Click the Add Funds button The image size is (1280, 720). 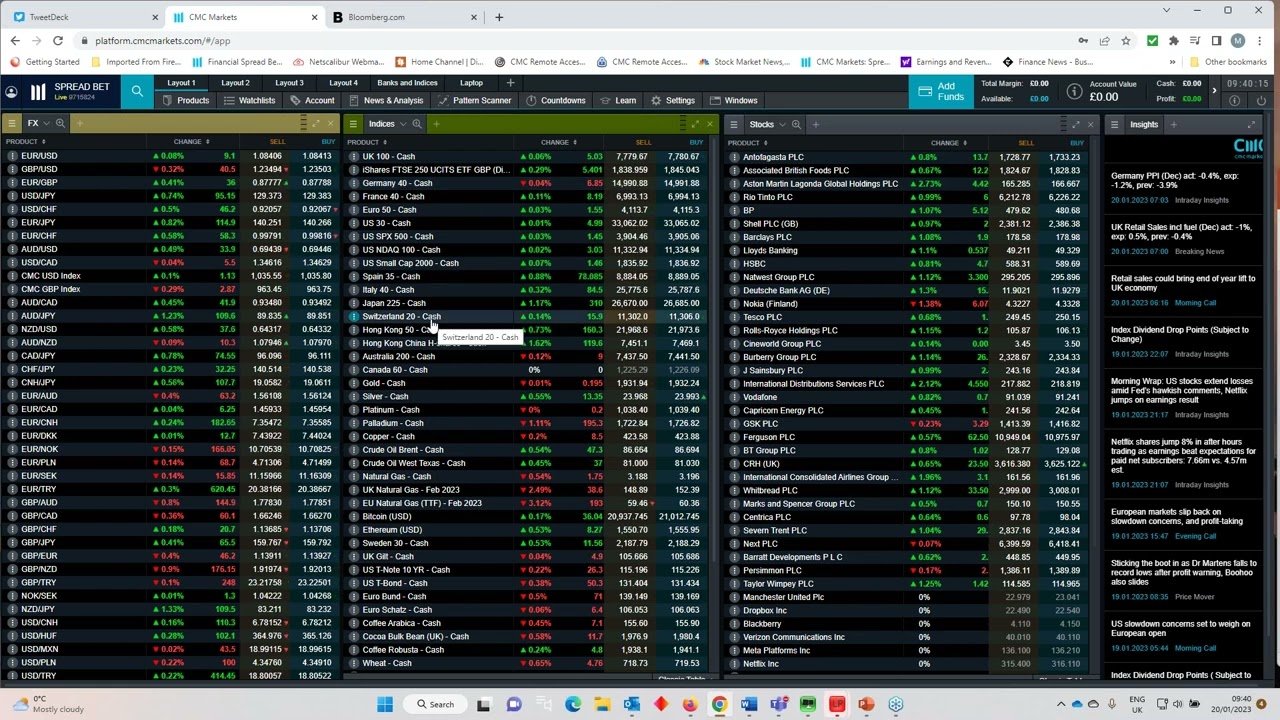click(940, 92)
